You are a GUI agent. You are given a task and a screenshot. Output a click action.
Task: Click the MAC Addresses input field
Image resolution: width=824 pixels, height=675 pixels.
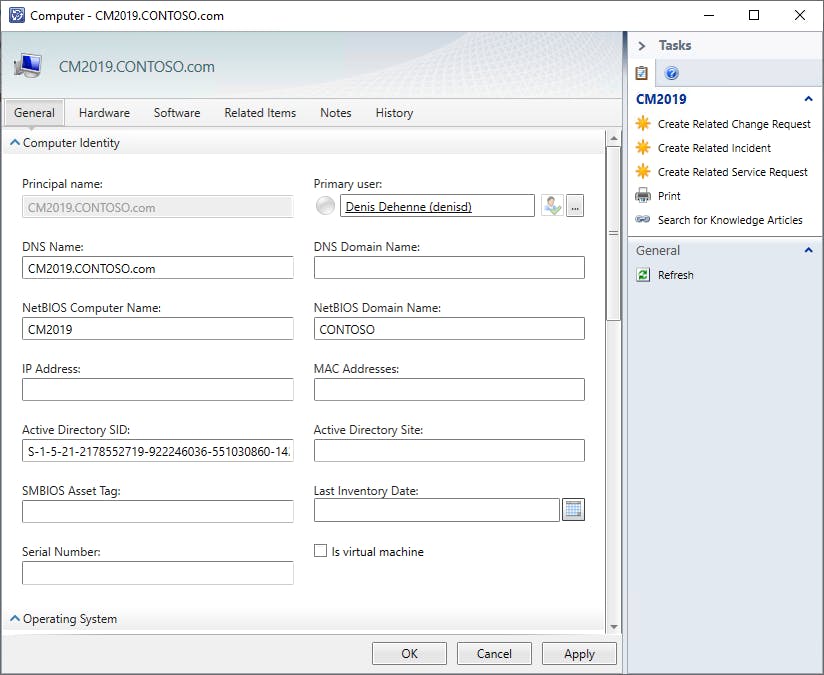pos(449,390)
